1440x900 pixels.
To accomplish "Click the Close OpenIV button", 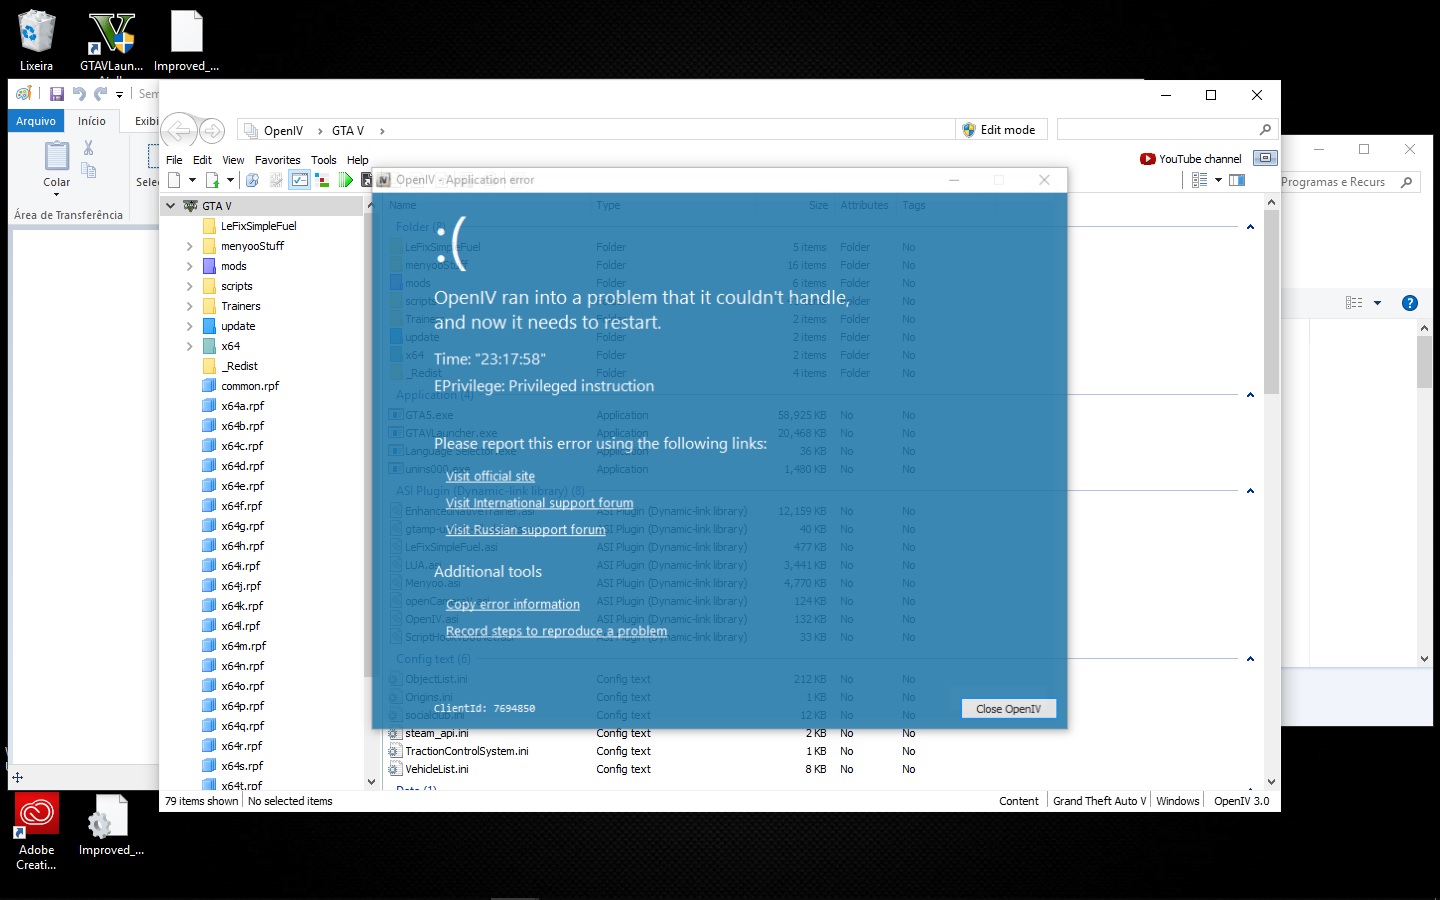I will tap(1008, 709).
